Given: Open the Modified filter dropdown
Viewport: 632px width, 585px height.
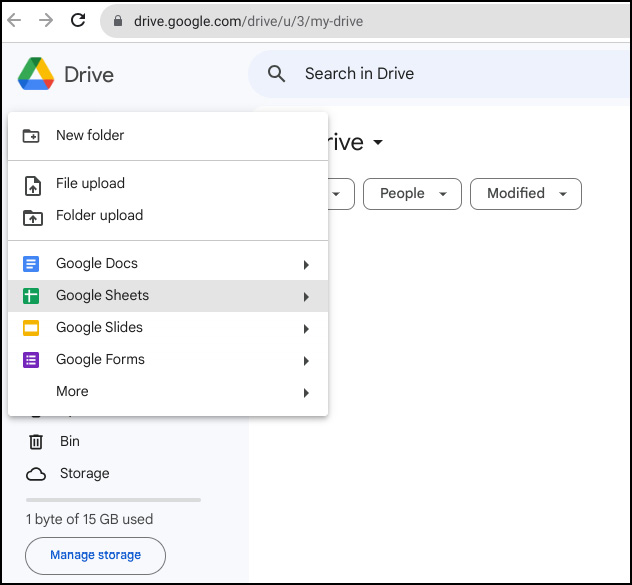Looking at the screenshot, I should click(x=526, y=194).
